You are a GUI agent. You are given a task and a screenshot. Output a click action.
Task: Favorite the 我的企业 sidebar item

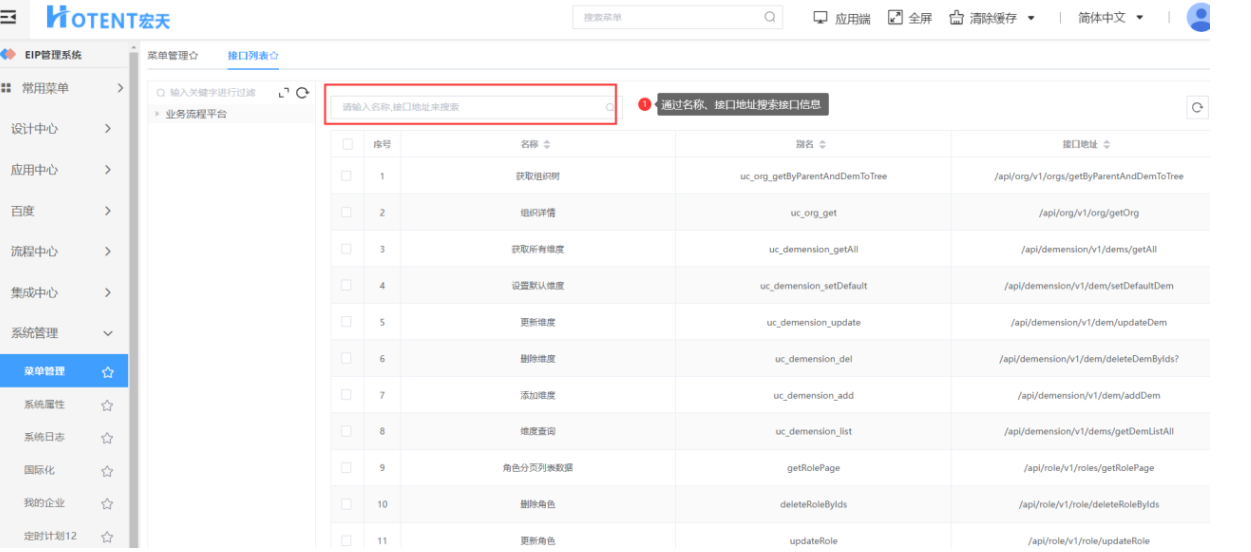pyautogui.click(x=107, y=504)
